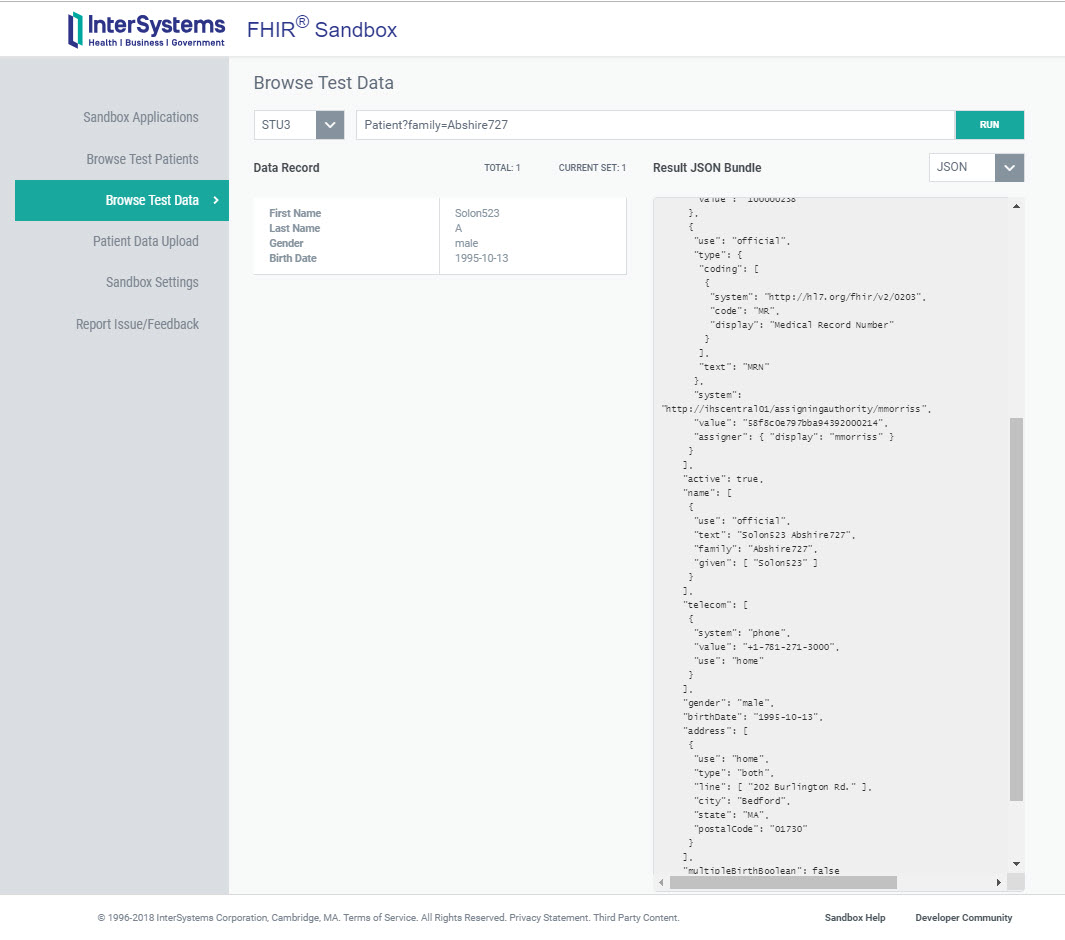Screen dimensions: 1065x940
Task: Click the Medical Record Number display line
Action: [x=802, y=325]
